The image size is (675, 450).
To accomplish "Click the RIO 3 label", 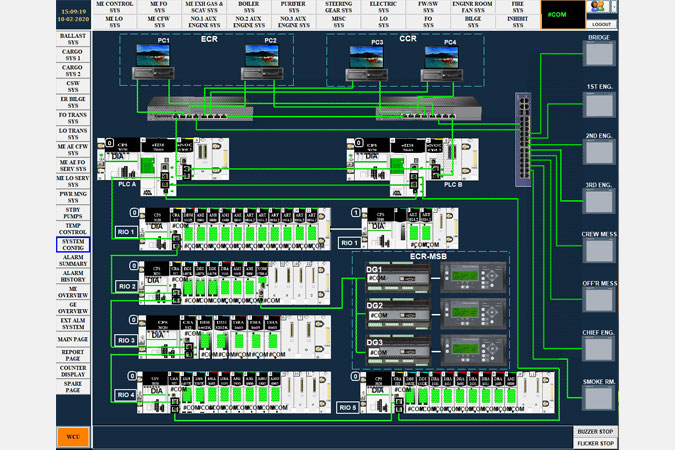I will 127,340.
